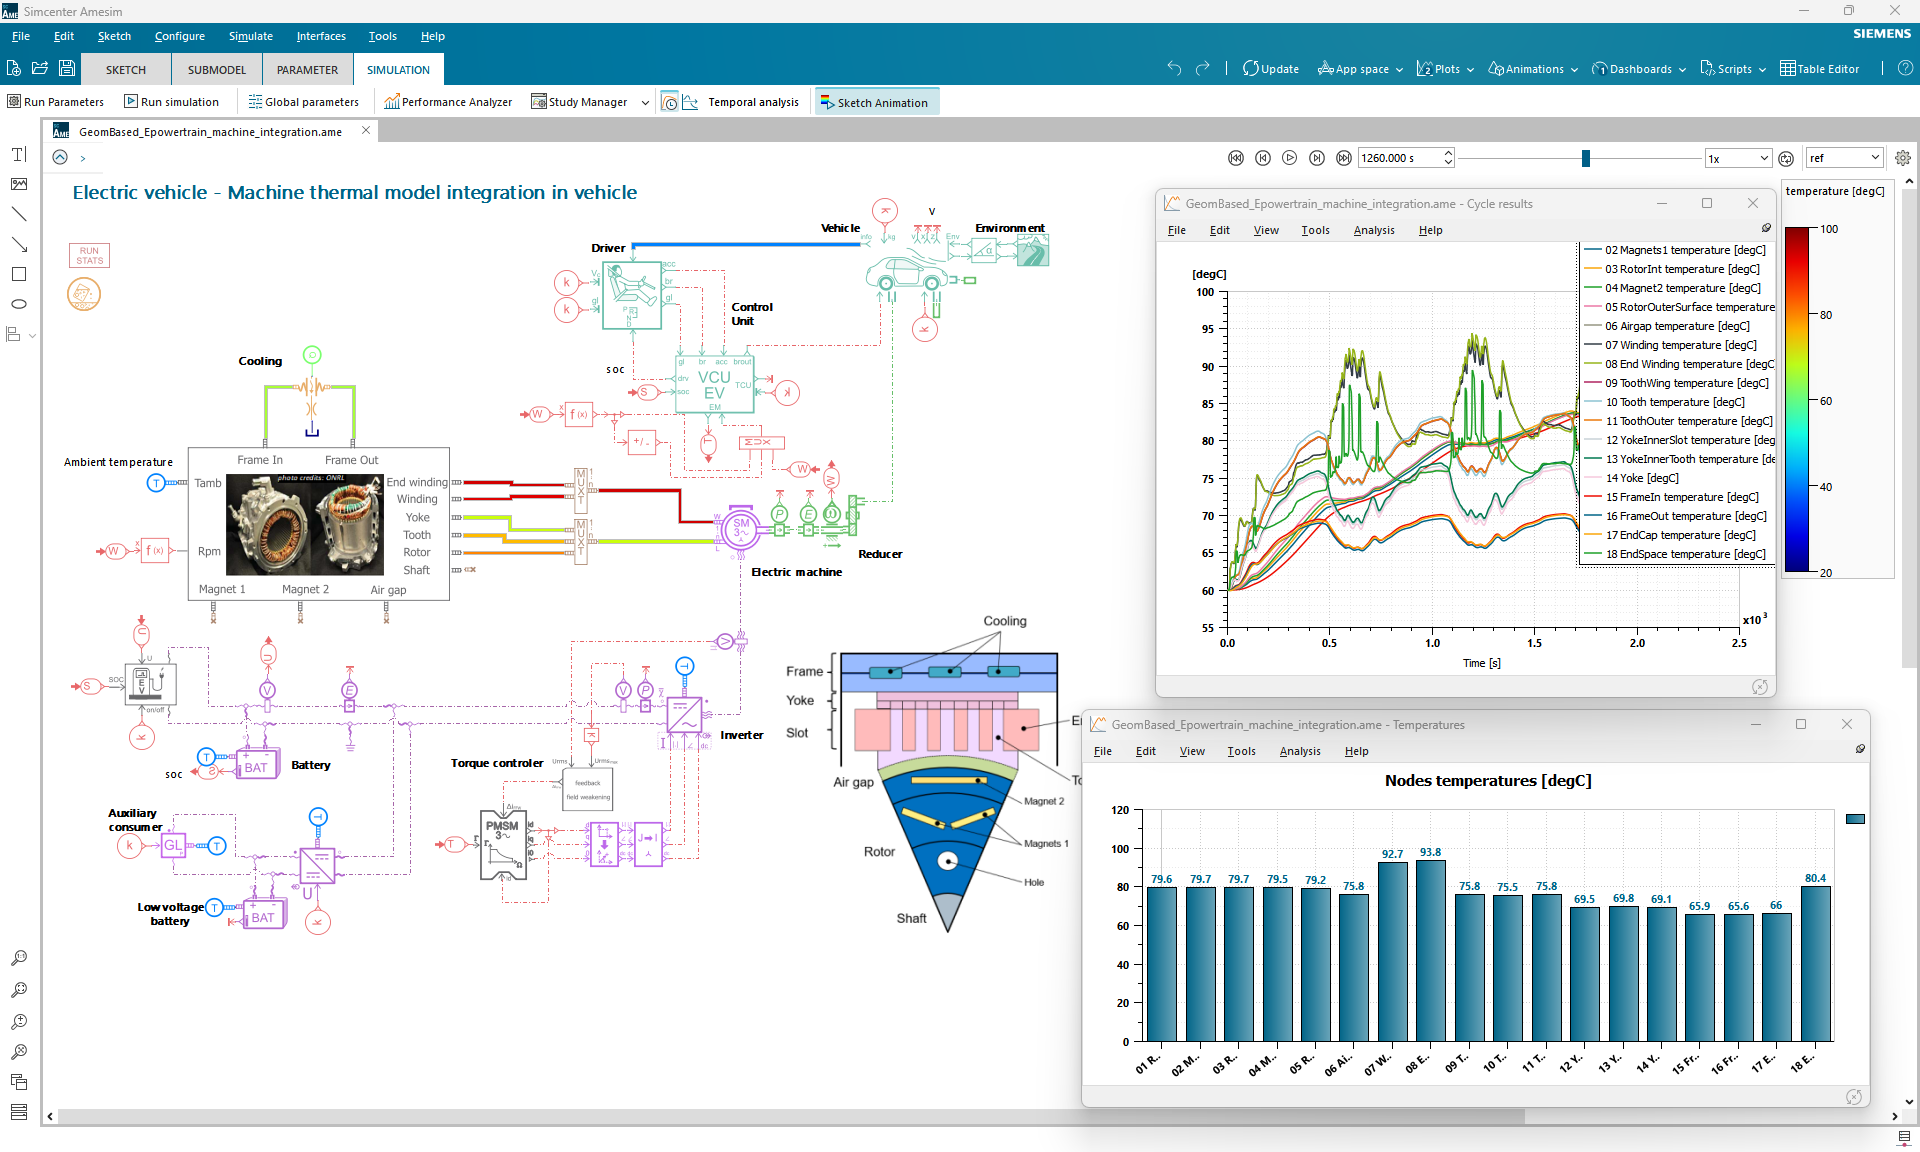Switch to the PARAMETER tab
1920x1152 pixels.
click(307, 70)
